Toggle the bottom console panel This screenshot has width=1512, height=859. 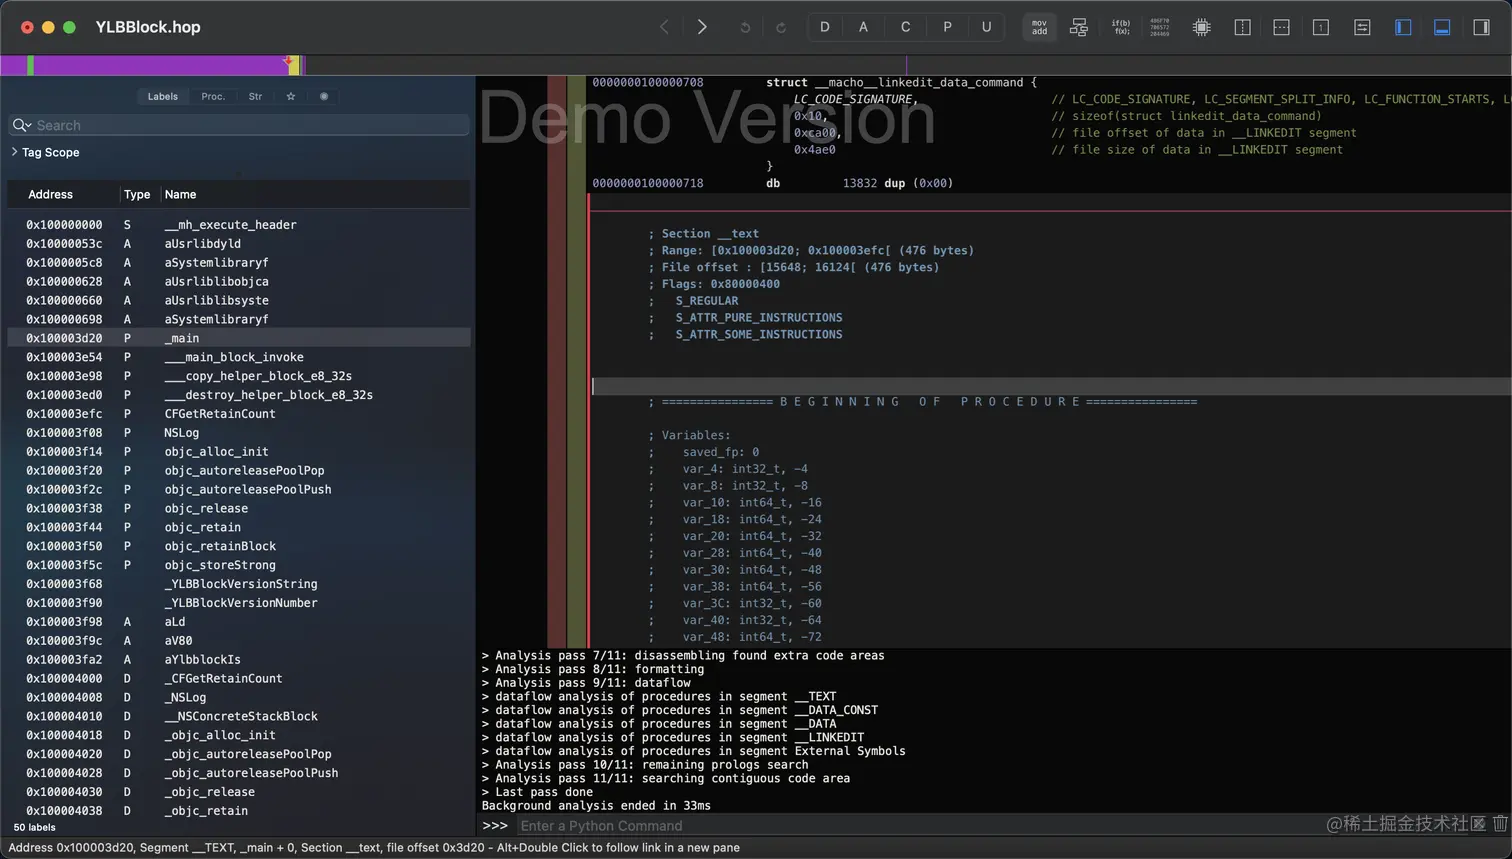1442,27
